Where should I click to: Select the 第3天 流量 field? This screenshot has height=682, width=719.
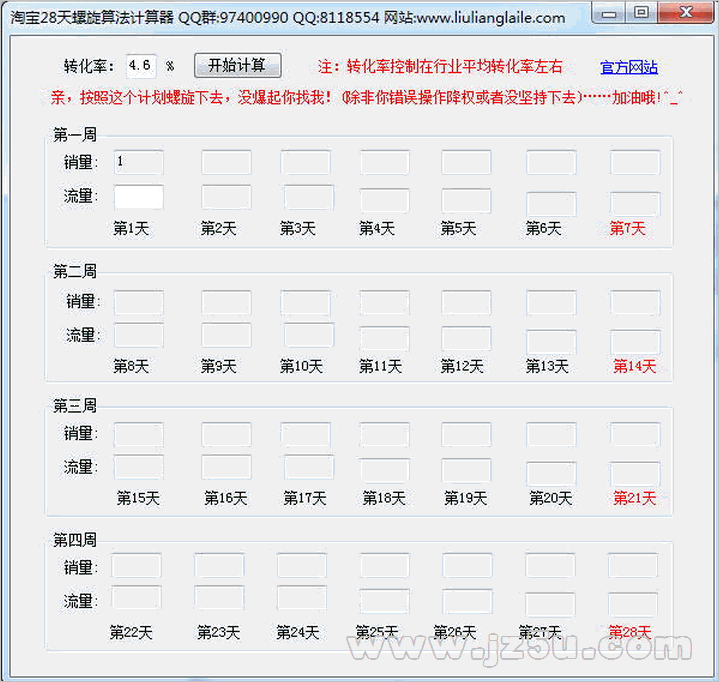pos(309,197)
